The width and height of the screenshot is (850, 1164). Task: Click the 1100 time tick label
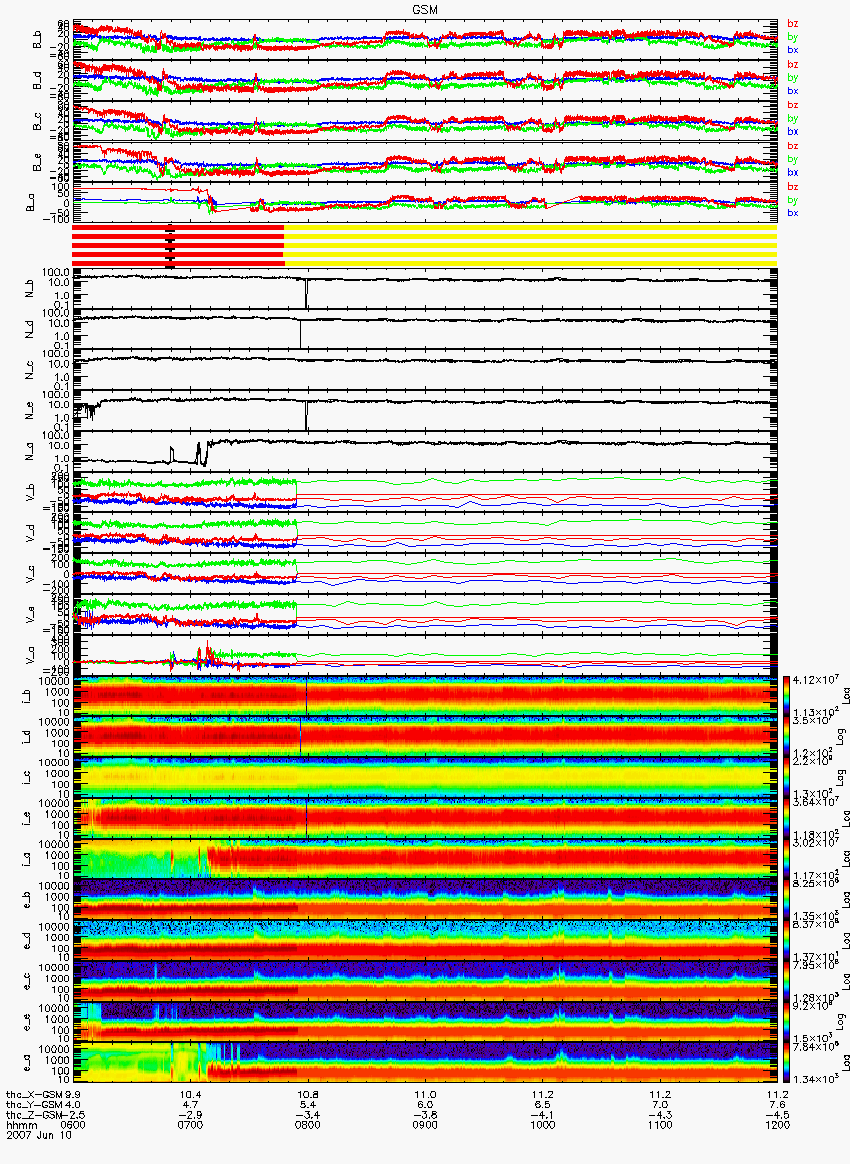660,1125
